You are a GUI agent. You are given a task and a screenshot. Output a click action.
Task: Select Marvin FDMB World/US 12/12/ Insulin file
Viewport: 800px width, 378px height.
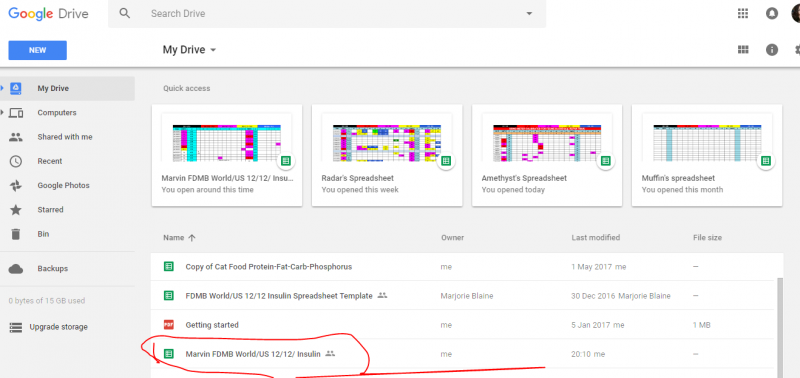point(462,354)
